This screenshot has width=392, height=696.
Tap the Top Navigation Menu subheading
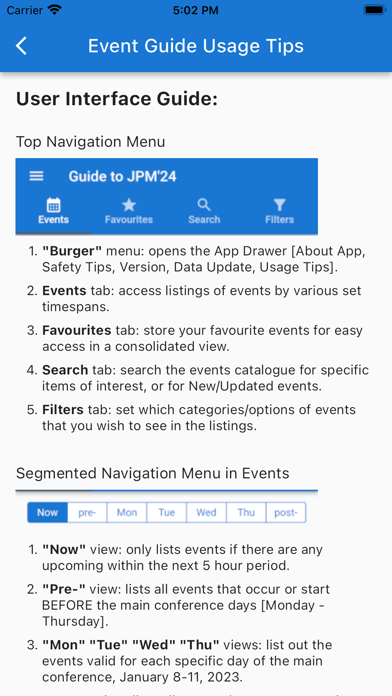pos(91,142)
